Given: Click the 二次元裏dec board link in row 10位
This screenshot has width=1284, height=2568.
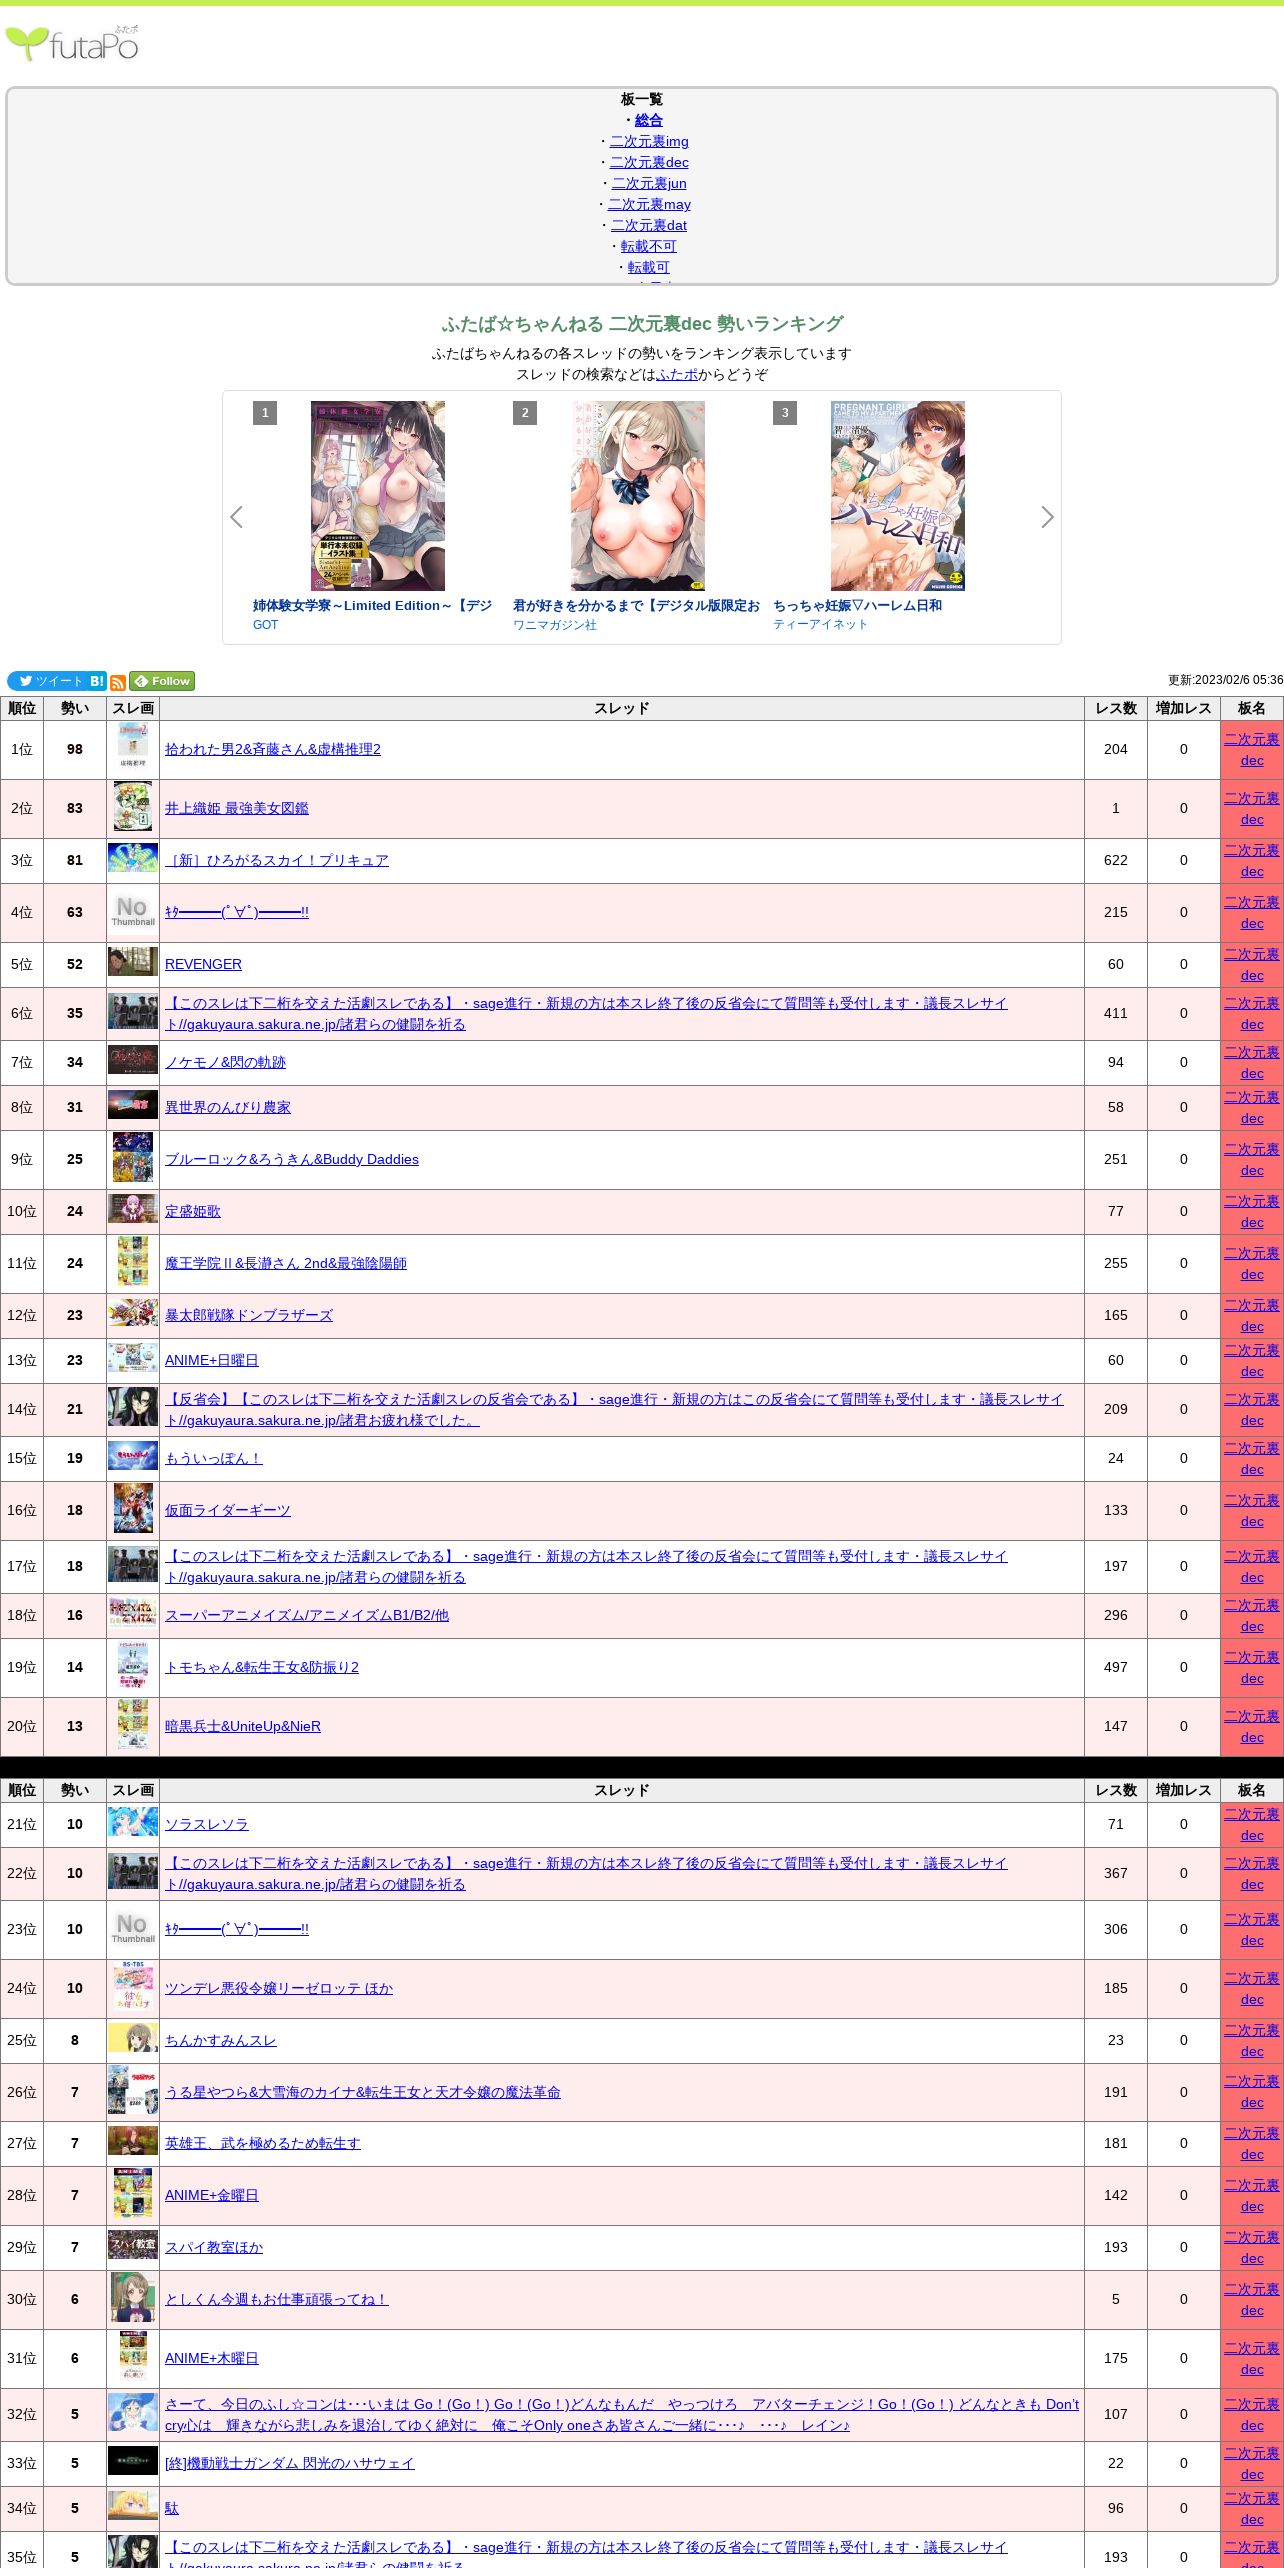Looking at the screenshot, I should [1252, 1211].
